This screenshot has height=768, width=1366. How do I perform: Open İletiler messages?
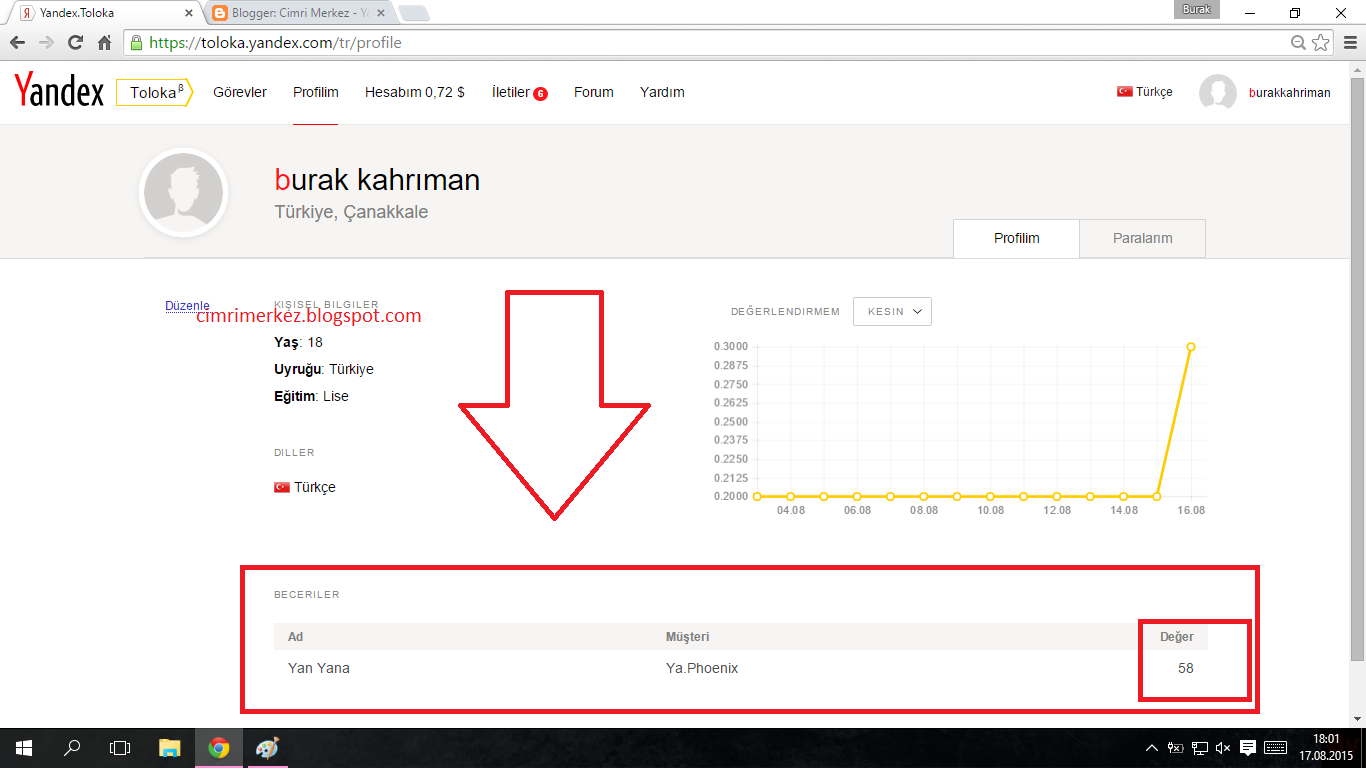coord(519,92)
